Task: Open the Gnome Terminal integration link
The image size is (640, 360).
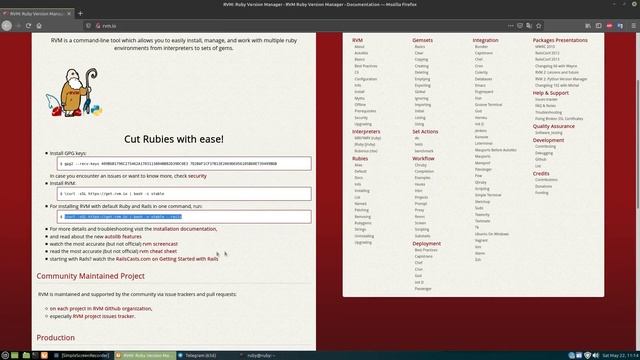Action: click(488, 104)
